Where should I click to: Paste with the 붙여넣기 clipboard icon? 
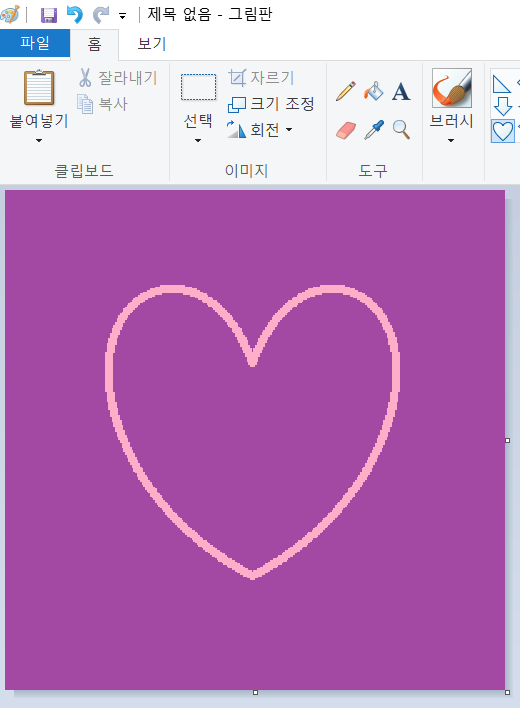click(39, 87)
